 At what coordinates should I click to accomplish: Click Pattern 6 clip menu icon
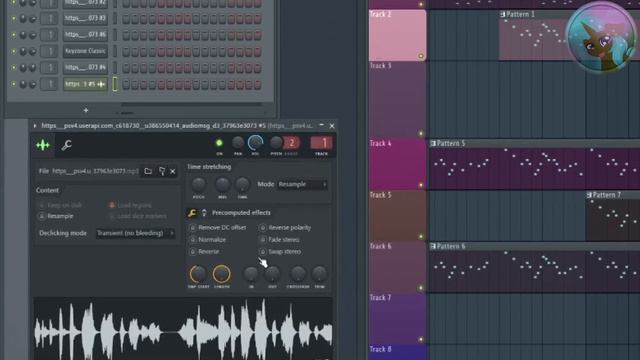433,246
